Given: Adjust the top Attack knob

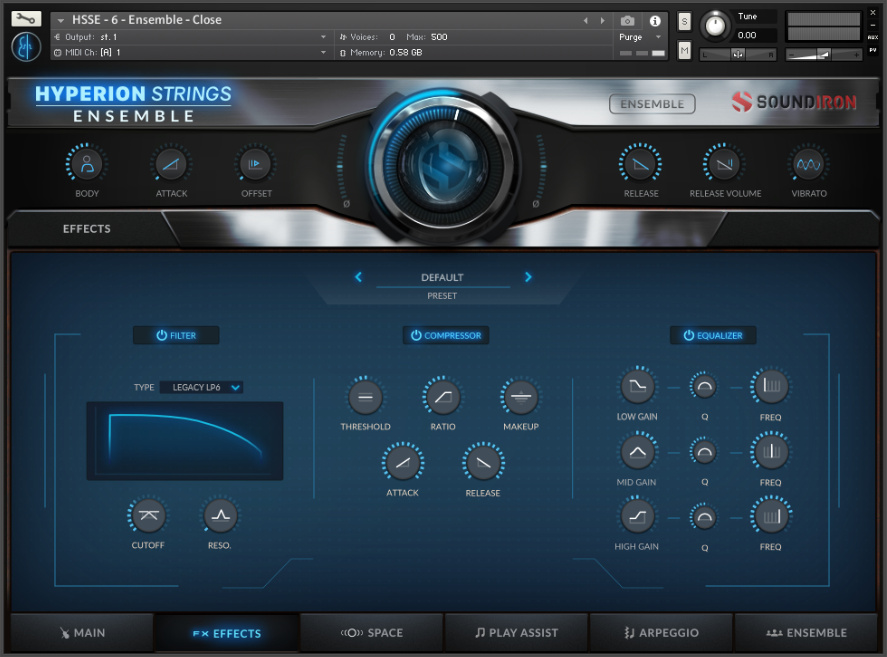Looking at the screenshot, I should (x=171, y=164).
